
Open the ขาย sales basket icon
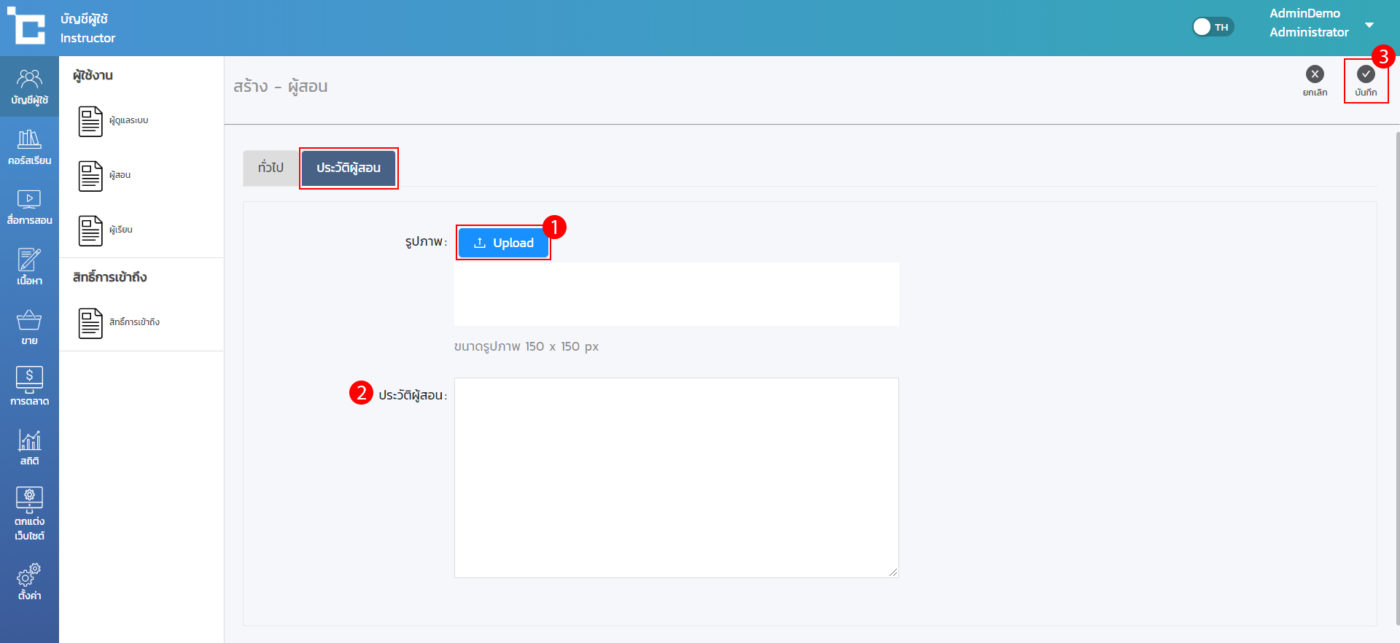coord(29,327)
